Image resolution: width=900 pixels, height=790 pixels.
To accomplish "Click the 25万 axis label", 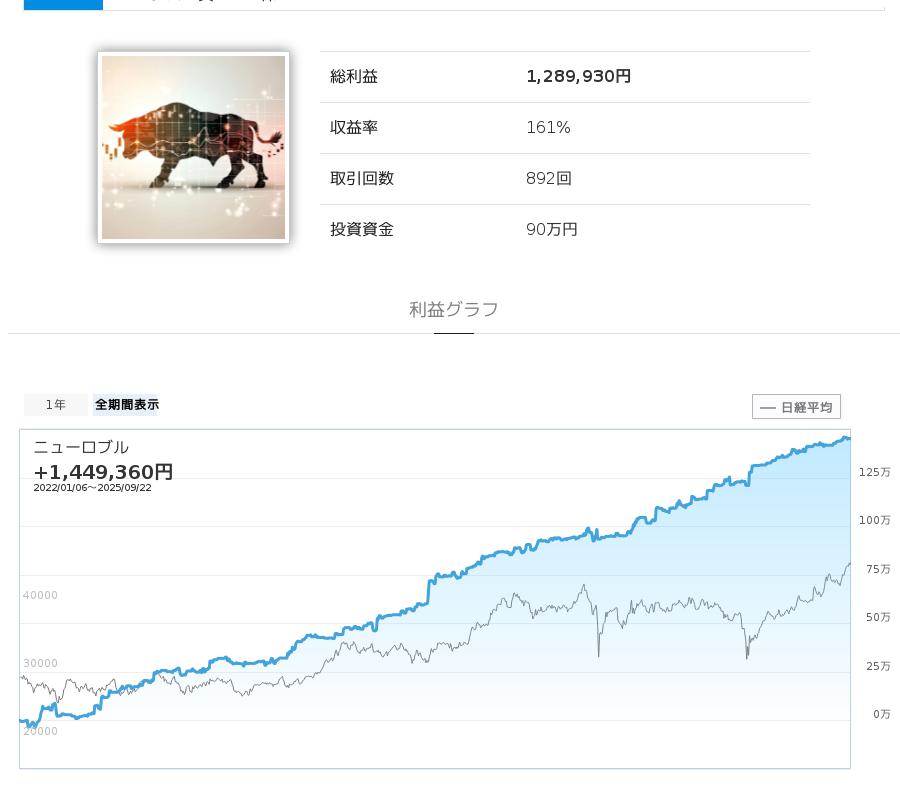I will coord(878,666).
